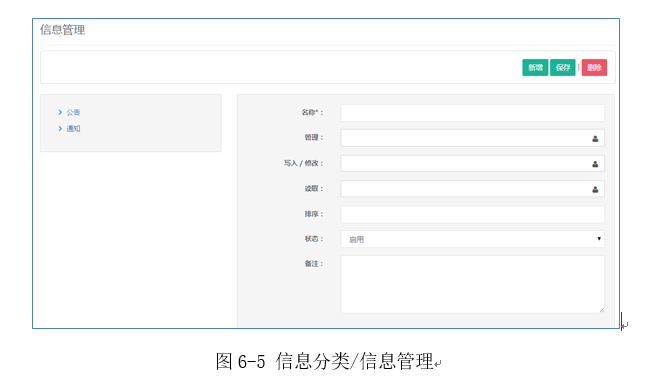Open user picker icon in 写入/修改 field

click(595, 164)
